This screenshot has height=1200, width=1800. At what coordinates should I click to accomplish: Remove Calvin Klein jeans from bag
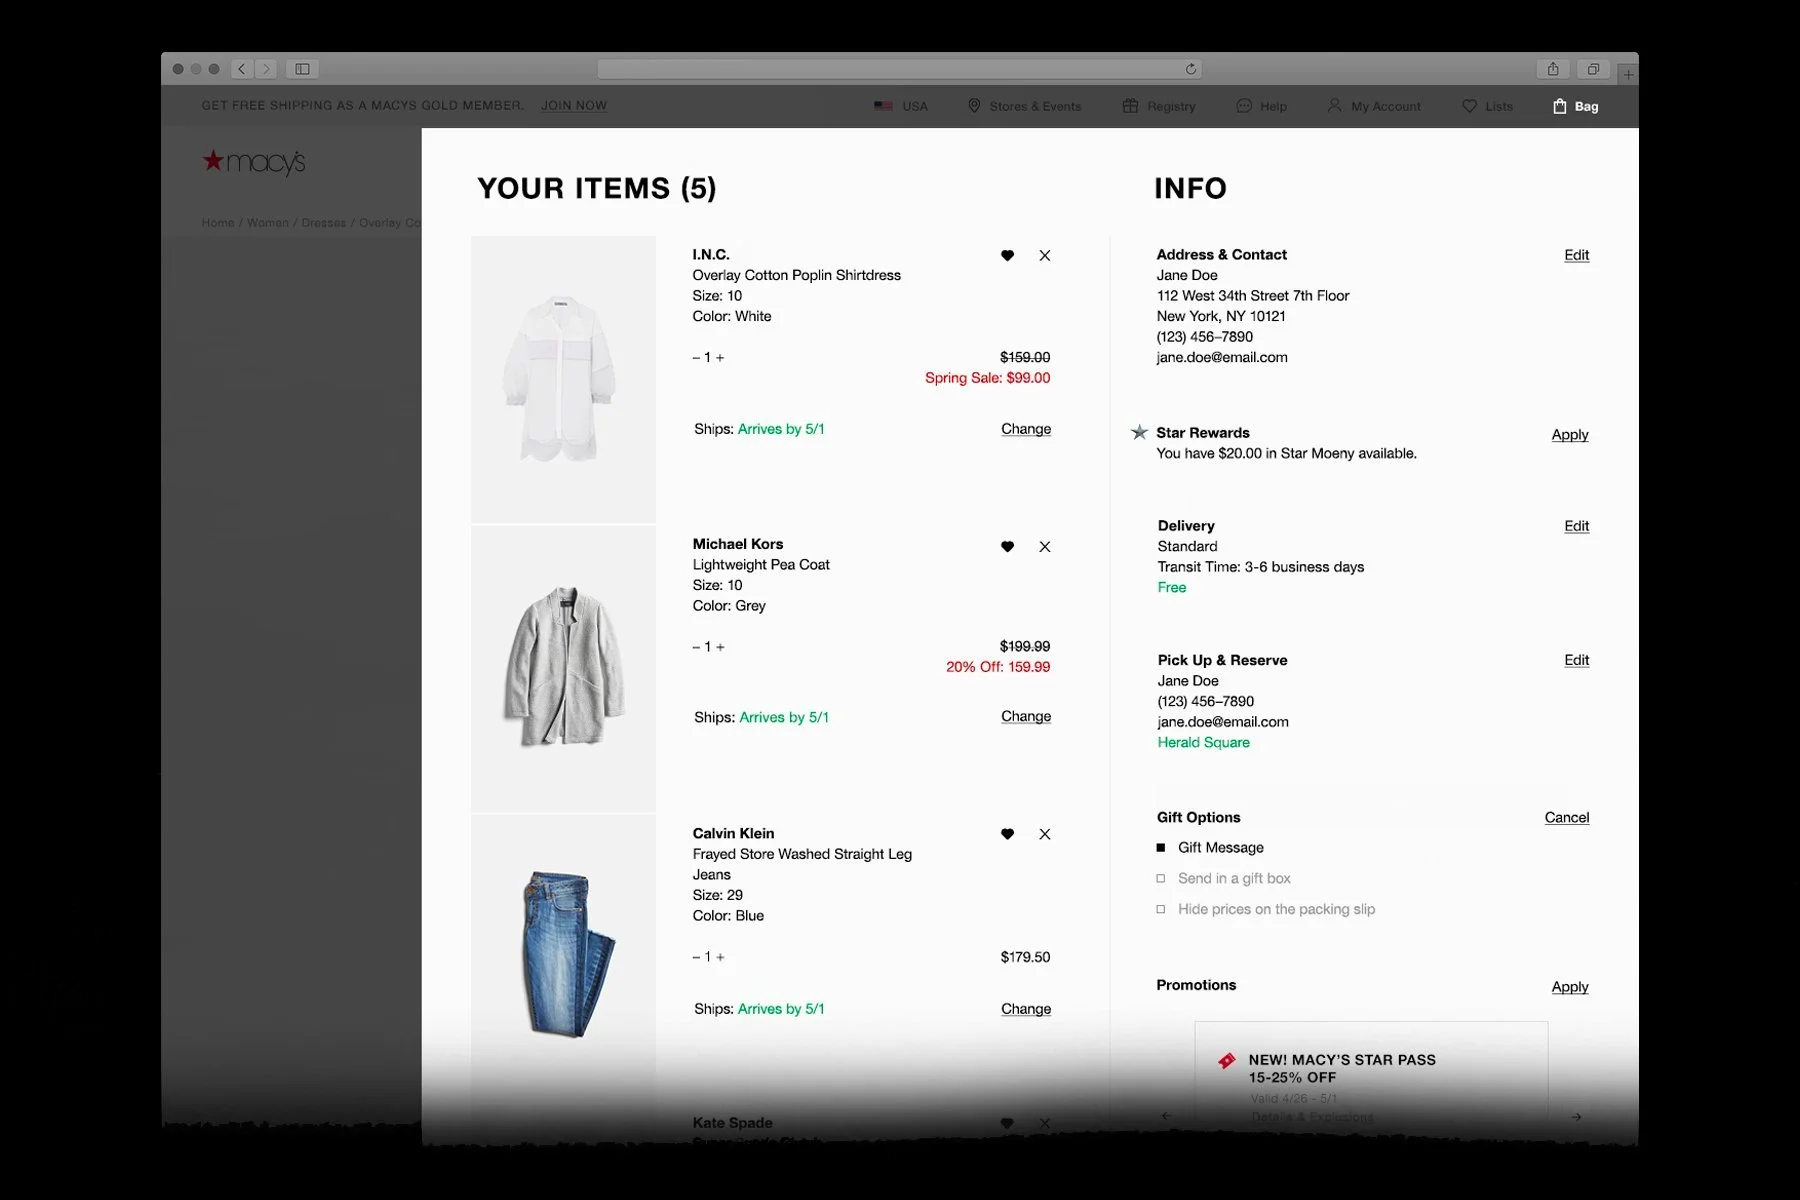point(1045,834)
